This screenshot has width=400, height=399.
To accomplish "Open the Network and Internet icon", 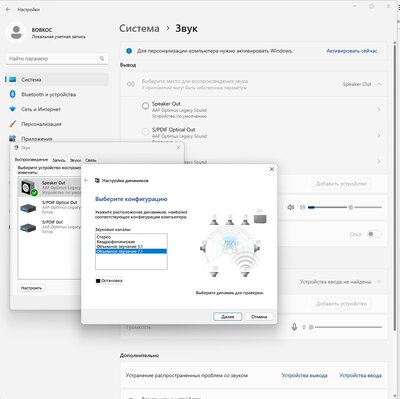I will (x=13, y=109).
